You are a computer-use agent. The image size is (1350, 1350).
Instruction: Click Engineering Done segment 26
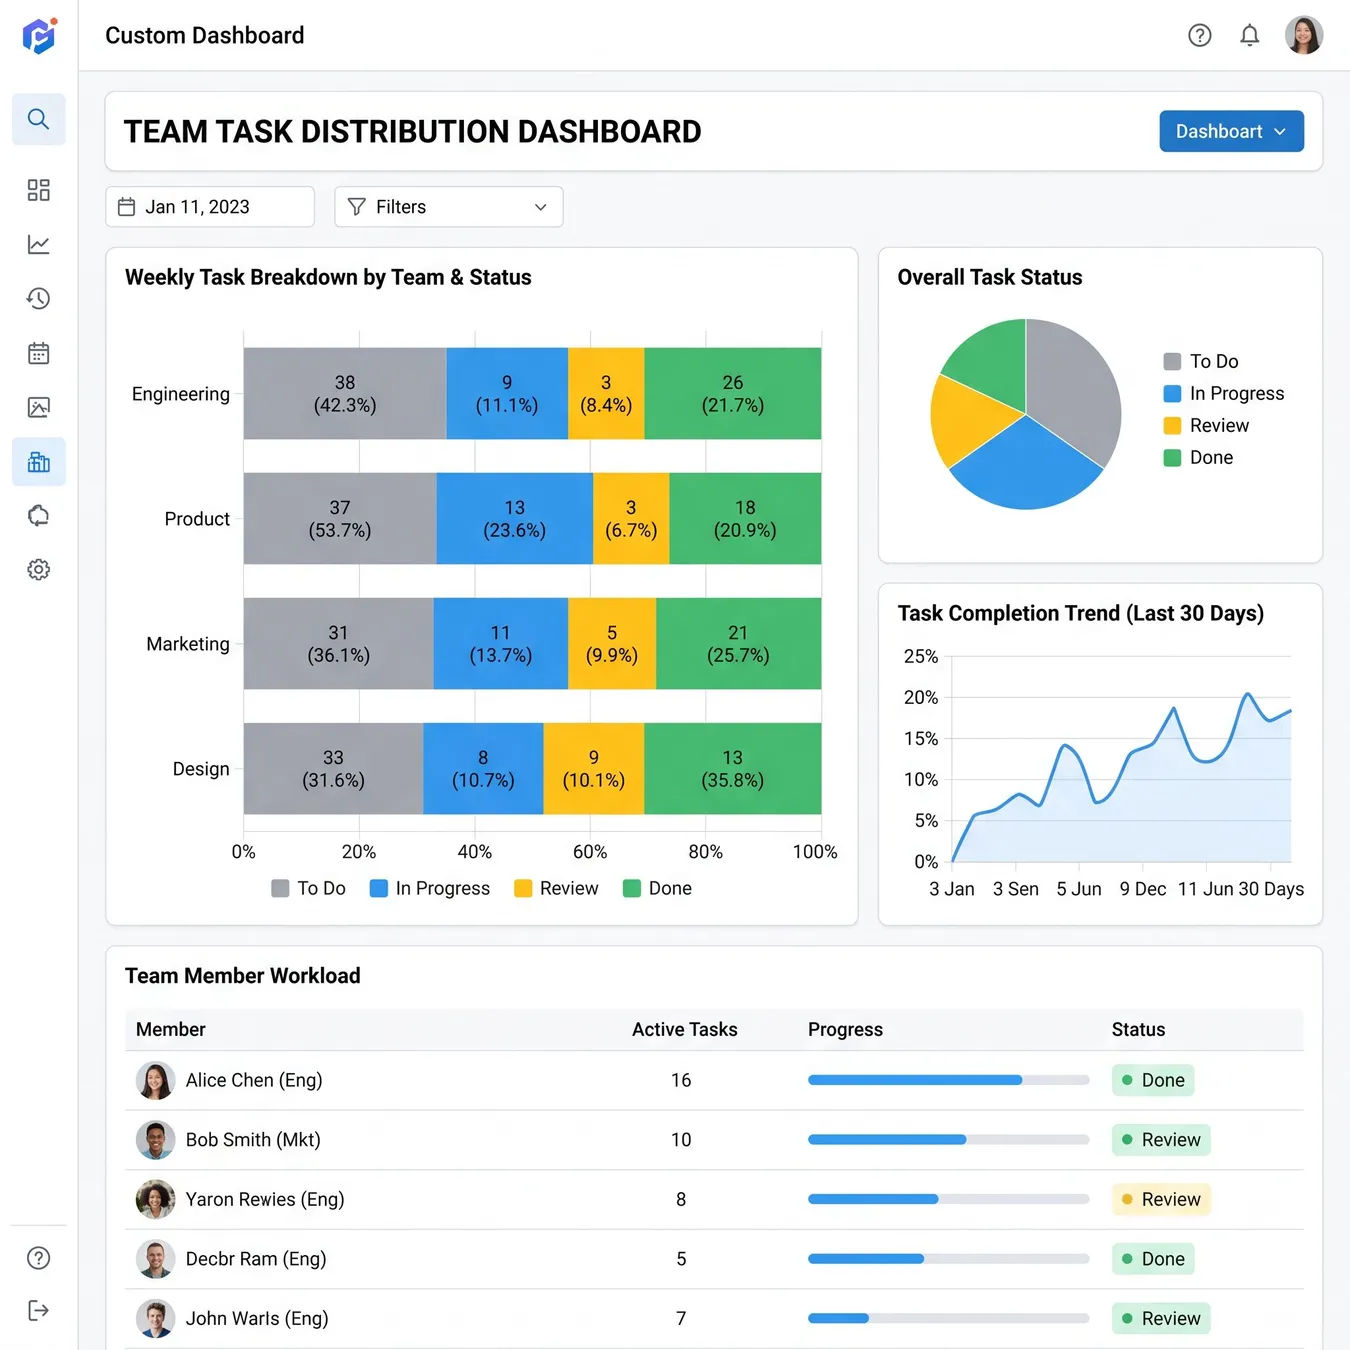click(733, 394)
